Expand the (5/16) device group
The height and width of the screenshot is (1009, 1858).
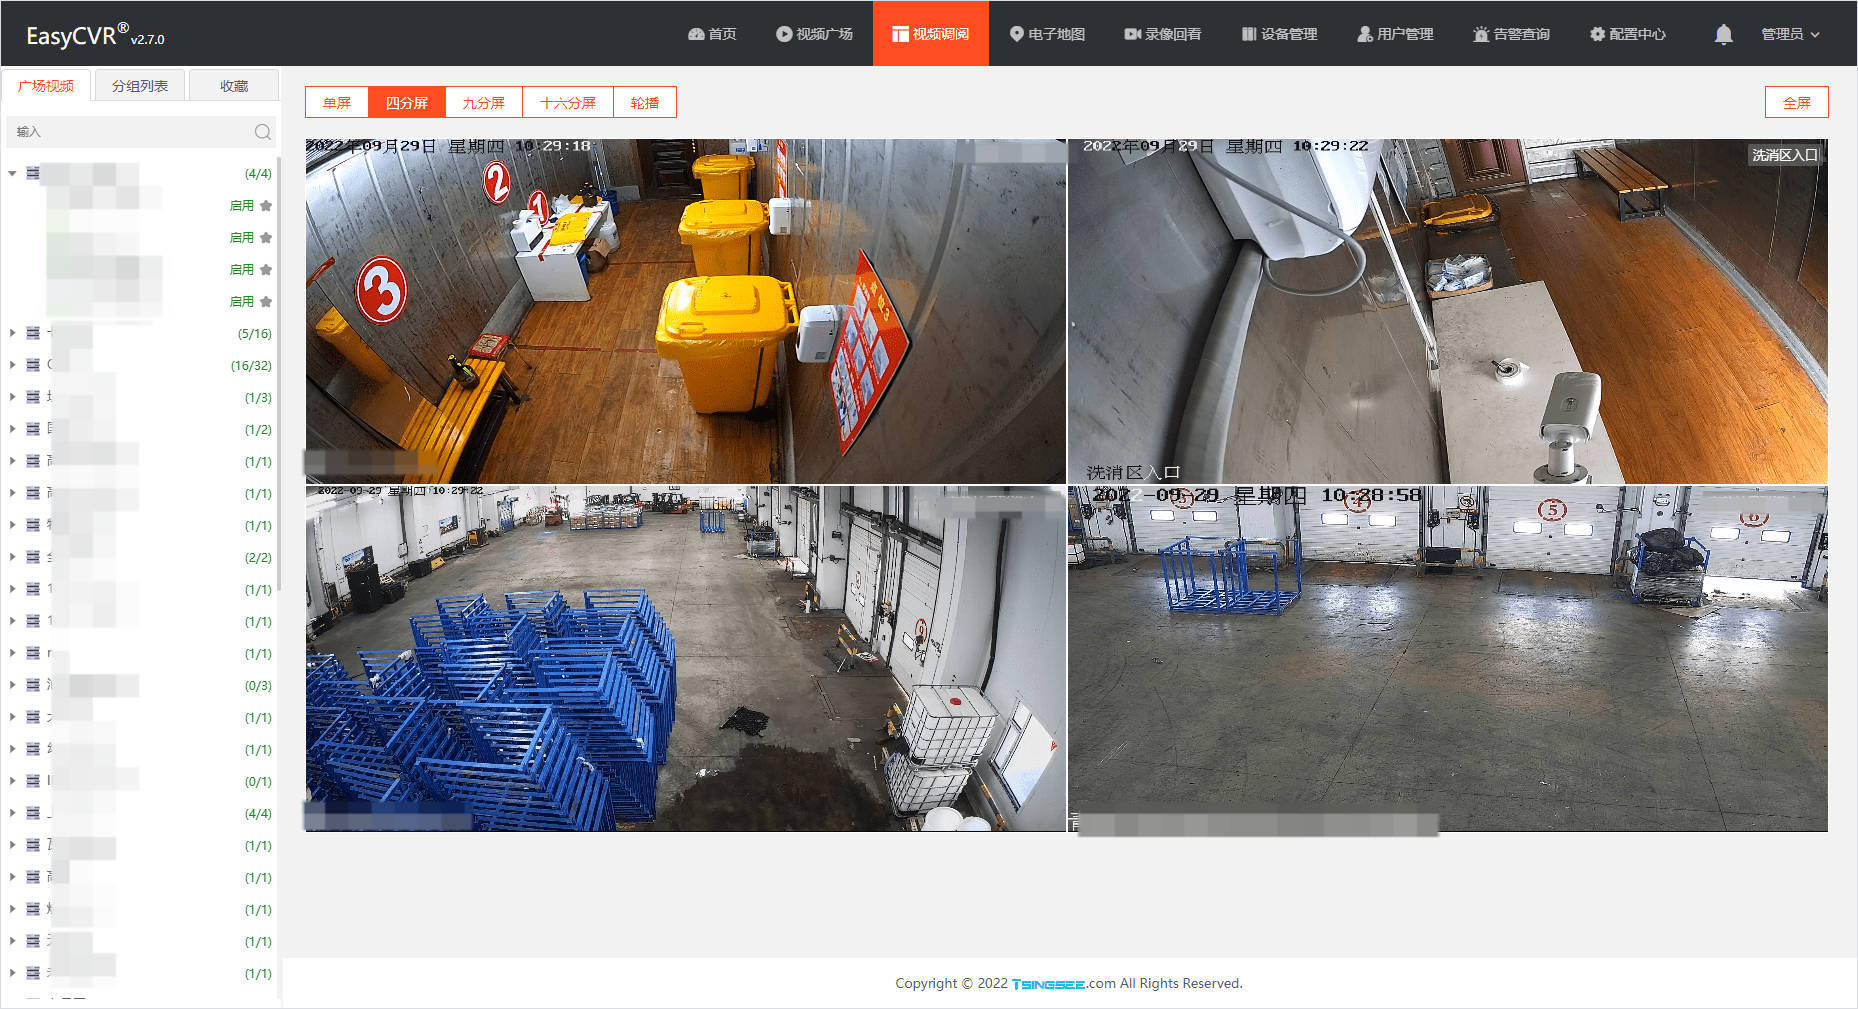[12, 333]
